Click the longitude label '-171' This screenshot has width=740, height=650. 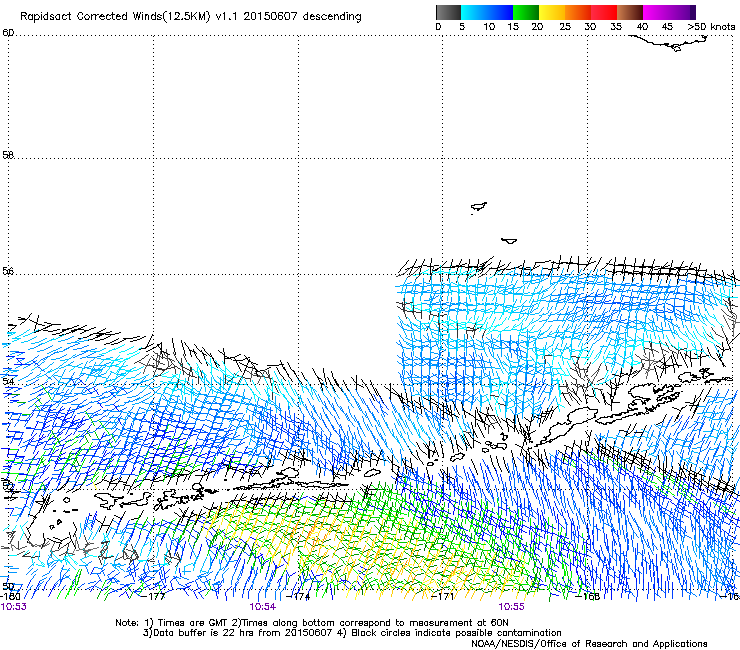pos(443,597)
